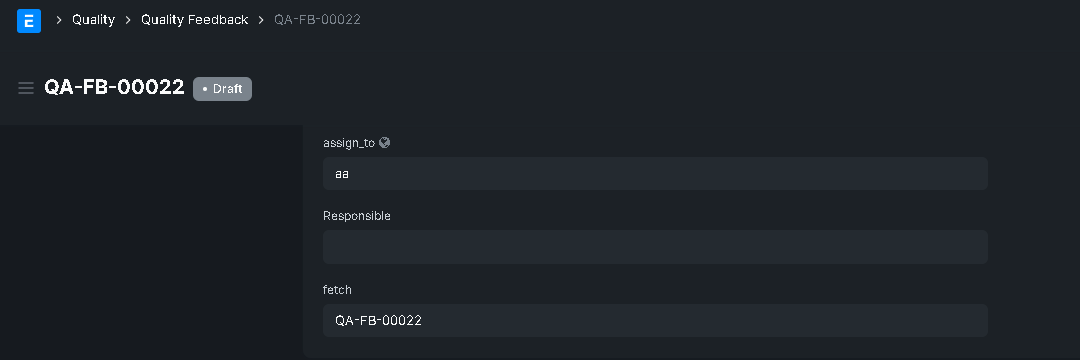Click the empty left sidebar panel
The width and height of the screenshot is (1080, 360).
pyautogui.click(x=152, y=242)
